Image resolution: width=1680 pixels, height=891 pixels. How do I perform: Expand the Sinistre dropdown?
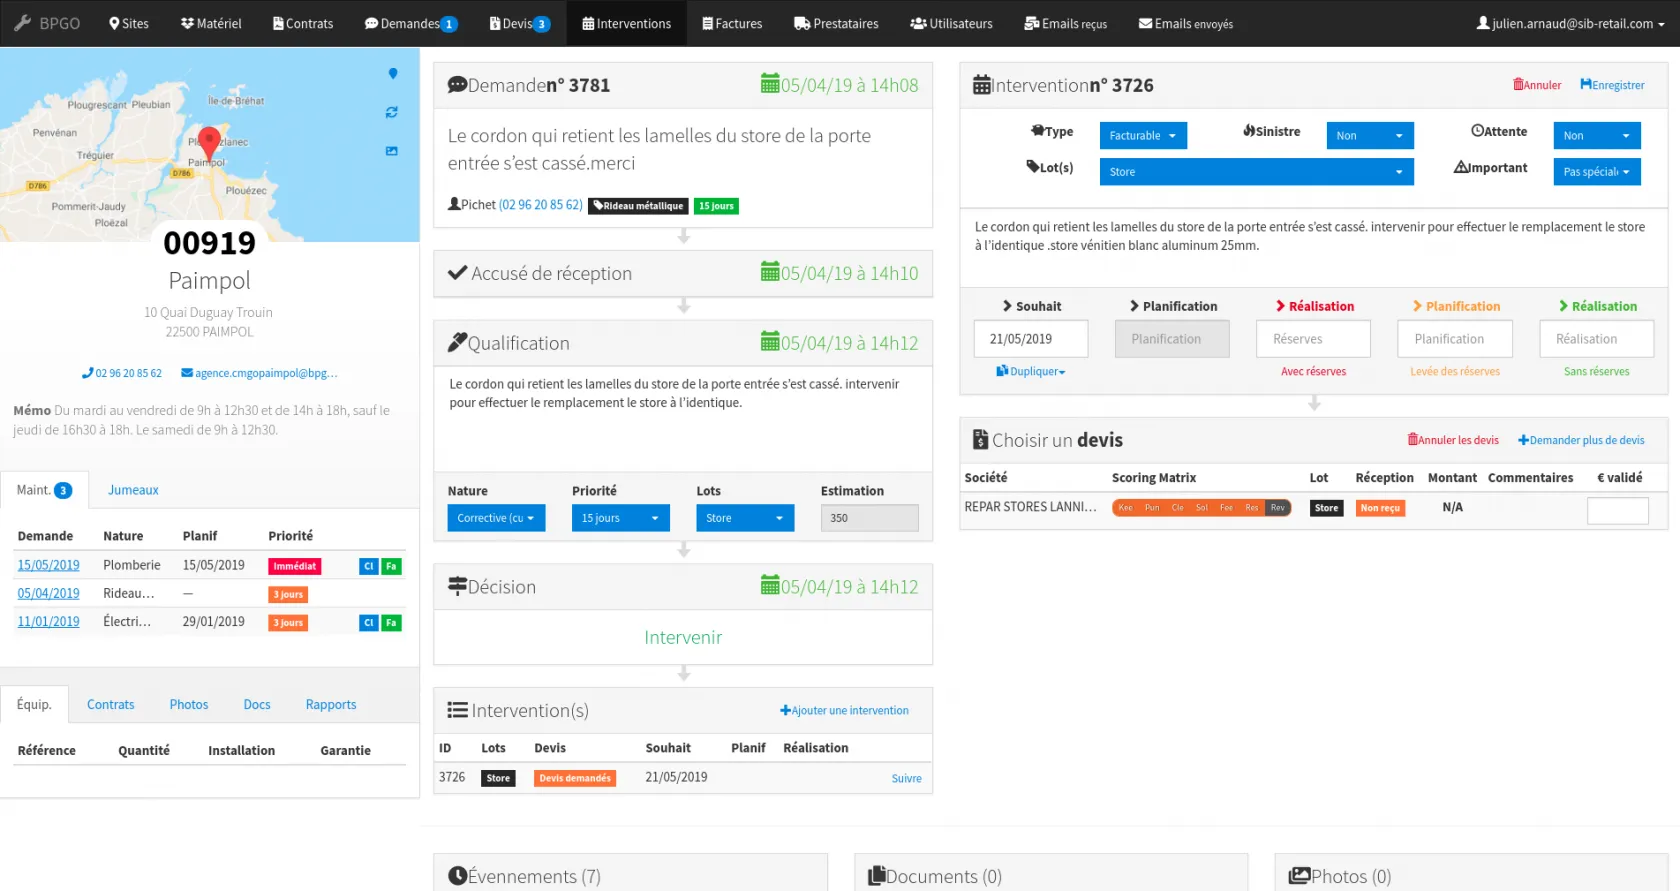pos(1369,136)
